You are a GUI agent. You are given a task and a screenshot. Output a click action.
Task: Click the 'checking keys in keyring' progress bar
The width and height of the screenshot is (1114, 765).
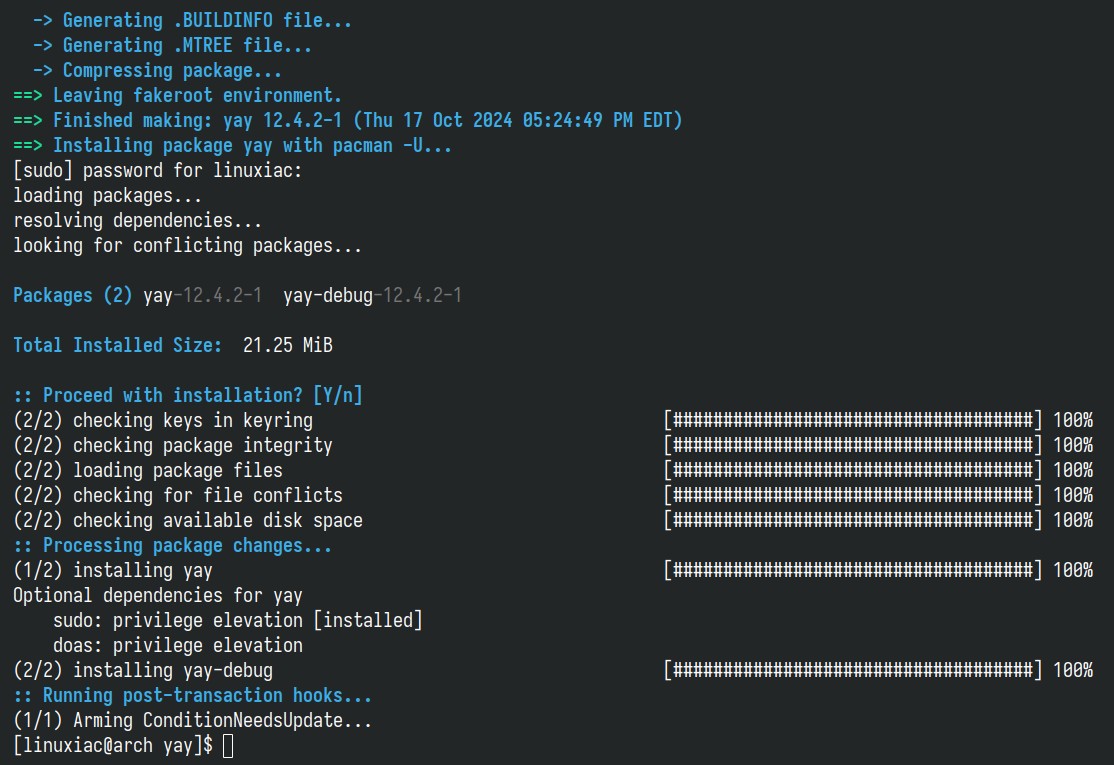tap(853, 420)
